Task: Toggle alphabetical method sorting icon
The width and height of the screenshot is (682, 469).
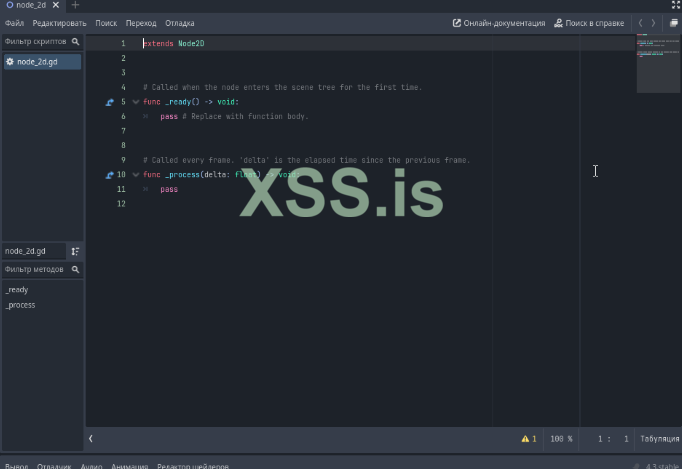Action: click(75, 251)
